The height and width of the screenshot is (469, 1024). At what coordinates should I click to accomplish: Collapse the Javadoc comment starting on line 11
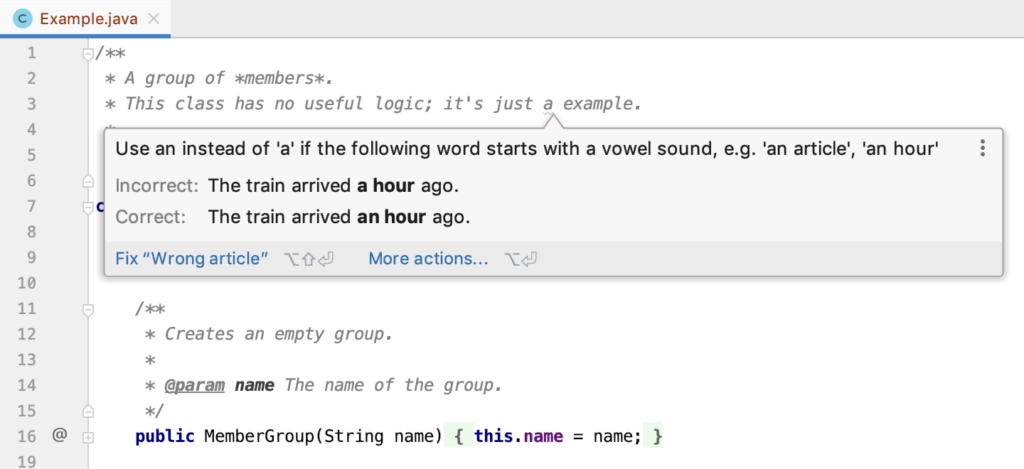point(88,310)
